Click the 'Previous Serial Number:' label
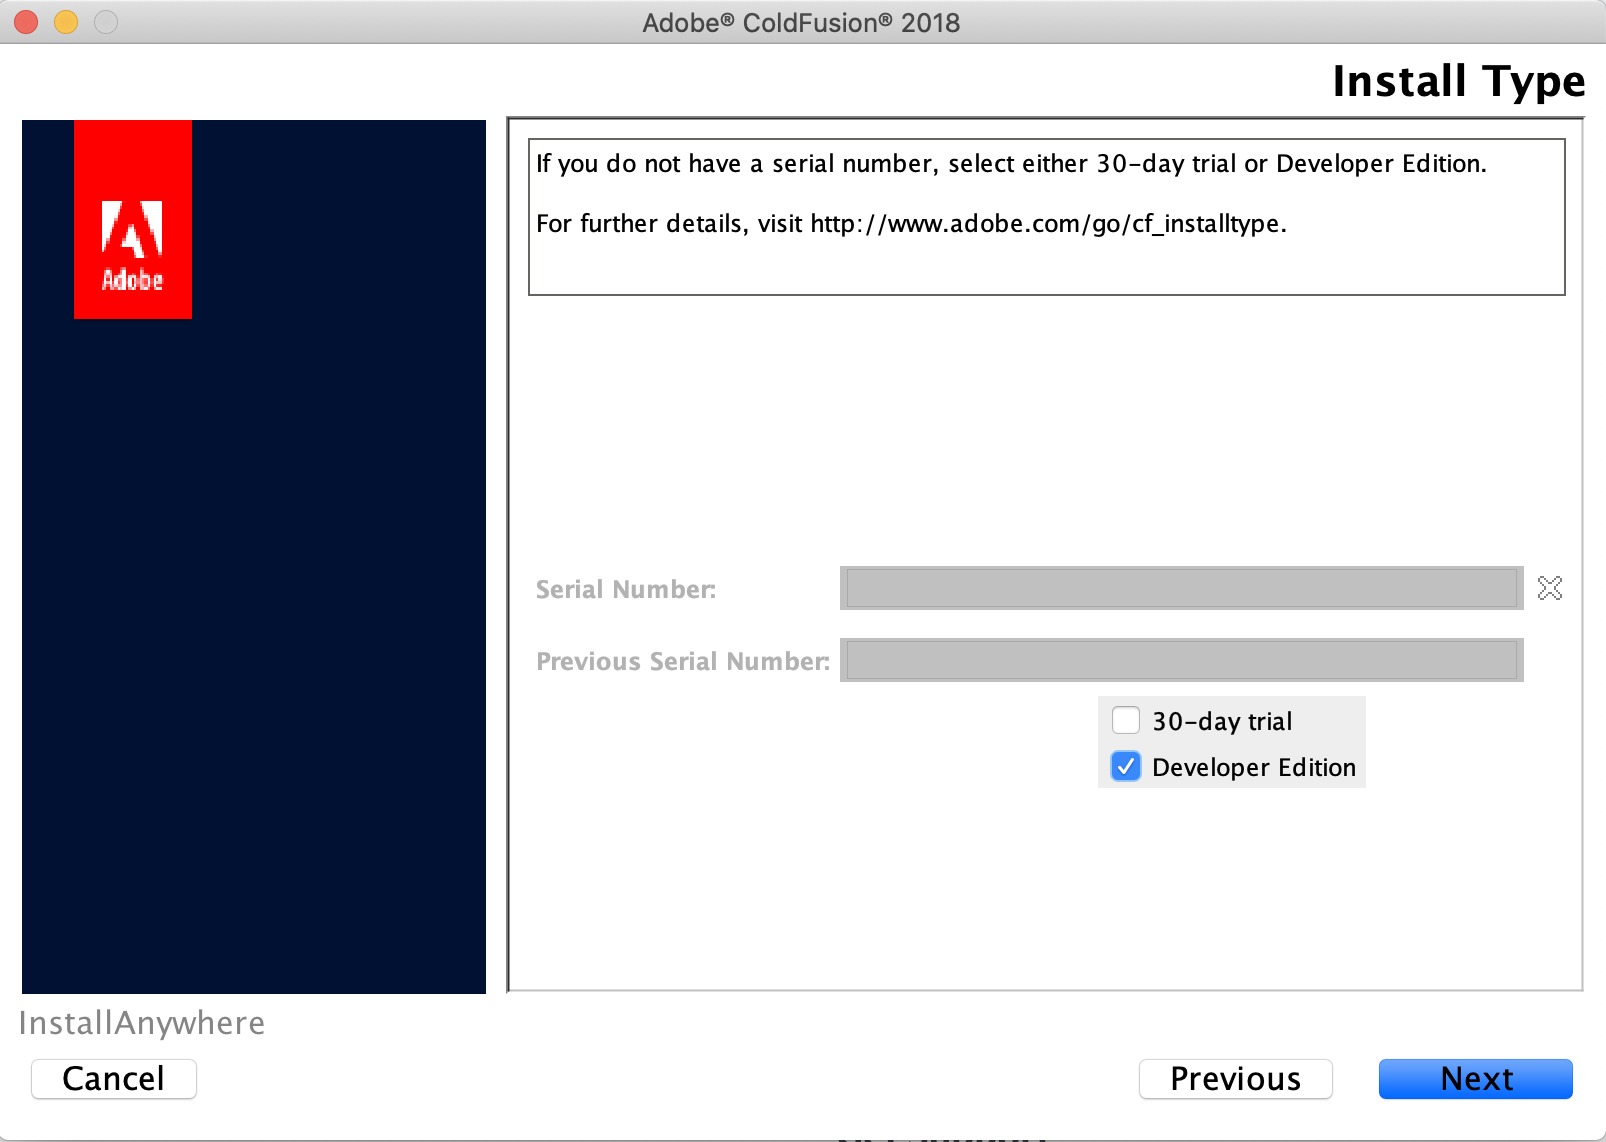1606x1142 pixels. click(683, 661)
